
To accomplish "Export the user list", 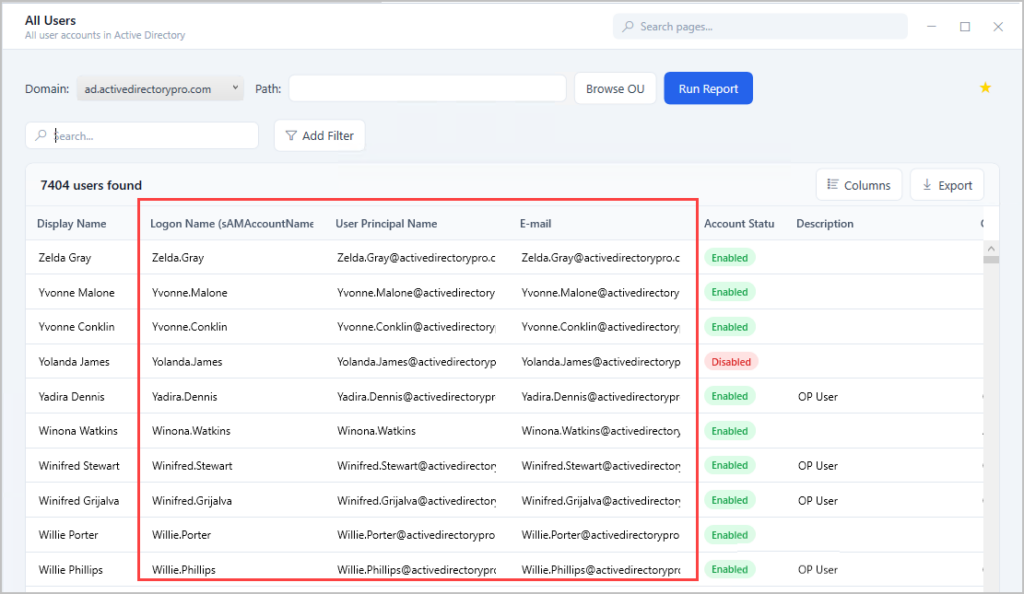I will click(947, 185).
